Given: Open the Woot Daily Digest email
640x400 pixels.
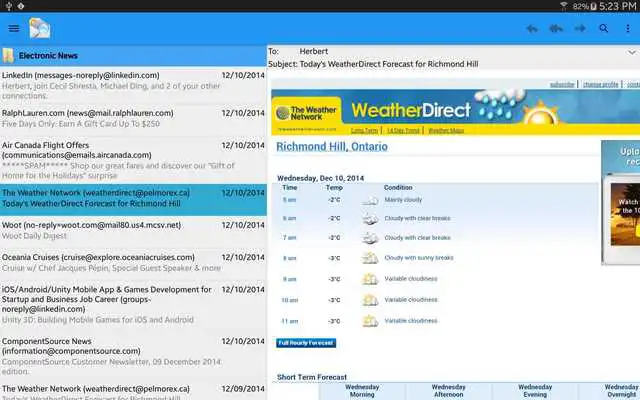Looking at the screenshot, I should coord(133,230).
